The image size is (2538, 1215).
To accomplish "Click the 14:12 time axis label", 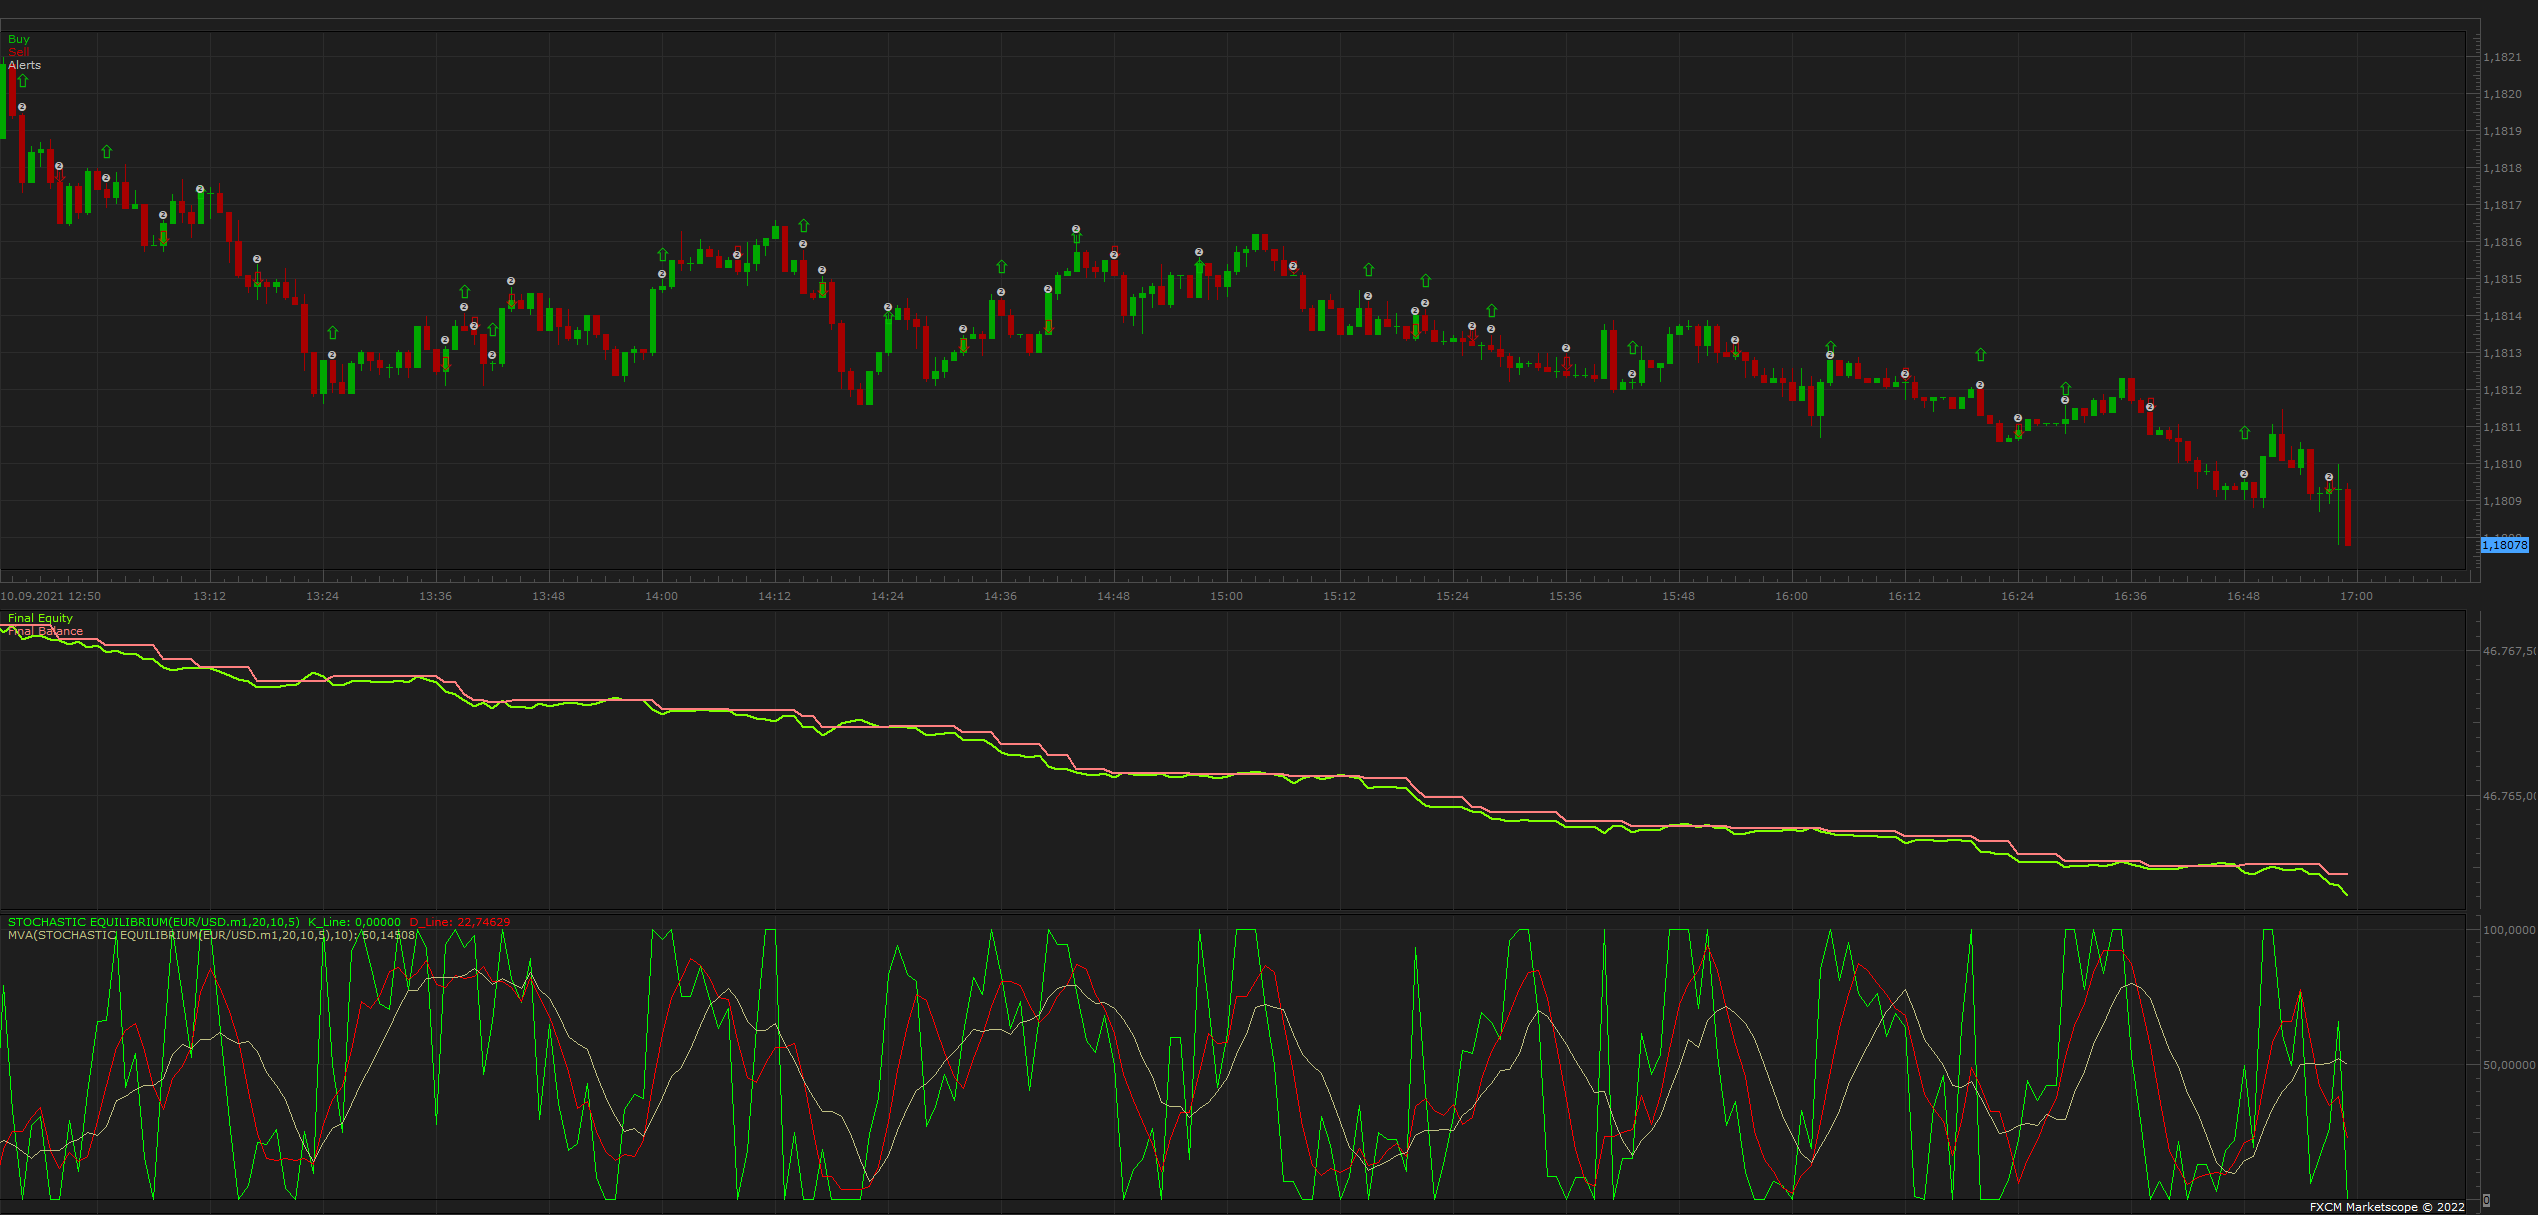I will (x=775, y=596).
